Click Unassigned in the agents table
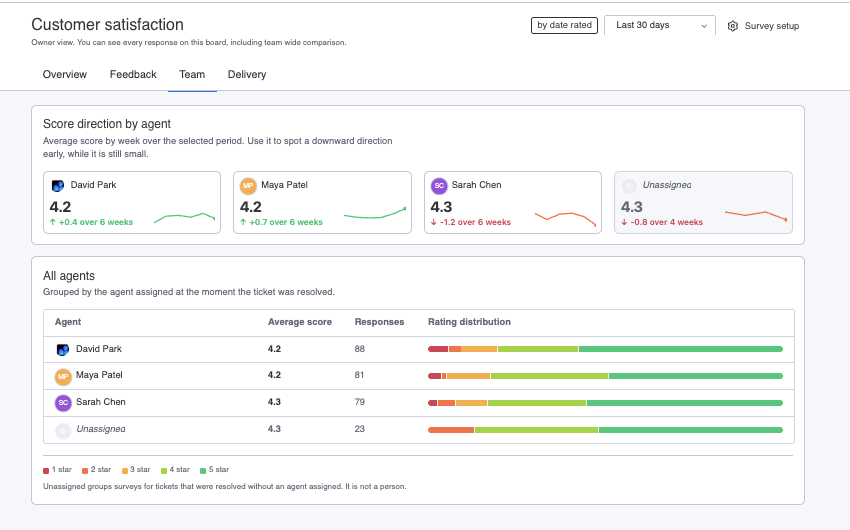 tap(101, 429)
